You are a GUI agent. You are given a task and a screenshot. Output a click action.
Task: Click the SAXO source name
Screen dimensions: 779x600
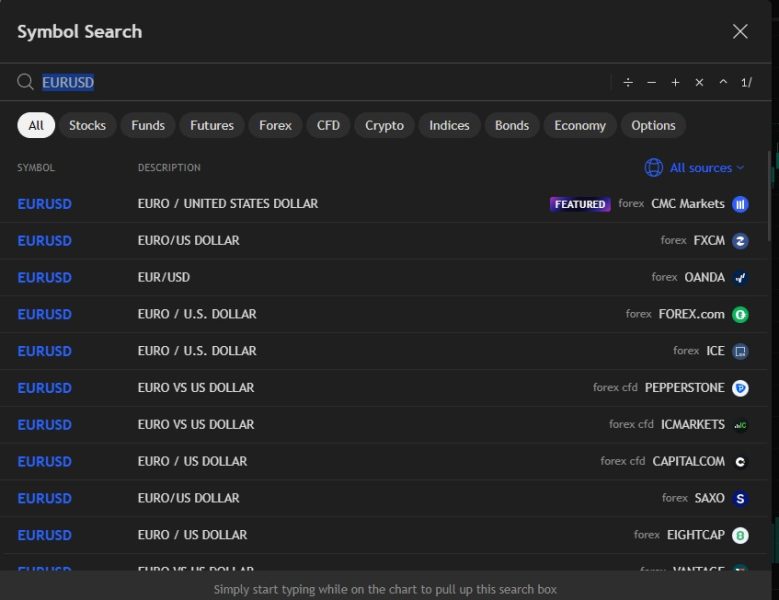709,498
